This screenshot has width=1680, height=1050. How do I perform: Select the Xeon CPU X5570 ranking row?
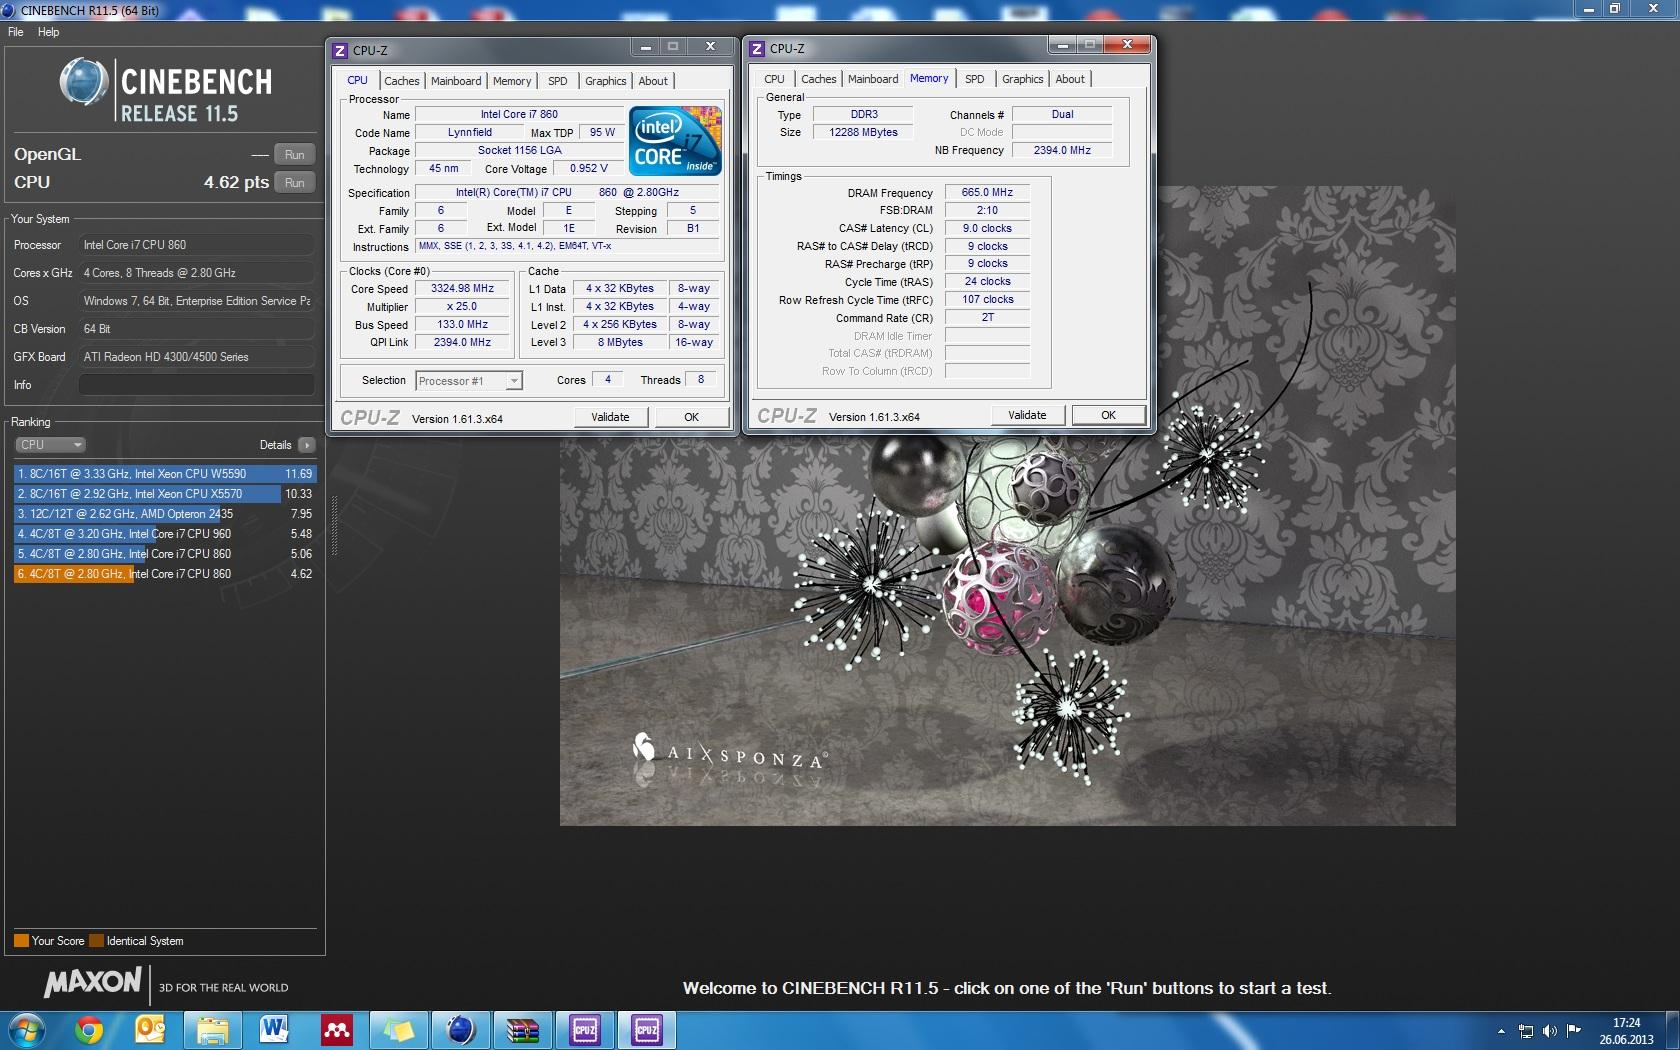[x=165, y=494]
